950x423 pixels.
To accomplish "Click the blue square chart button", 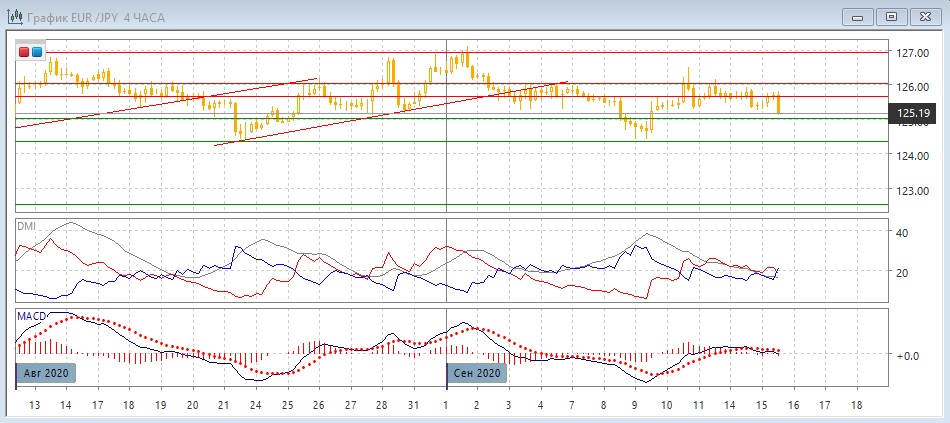I will pyautogui.click(x=37, y=52).
